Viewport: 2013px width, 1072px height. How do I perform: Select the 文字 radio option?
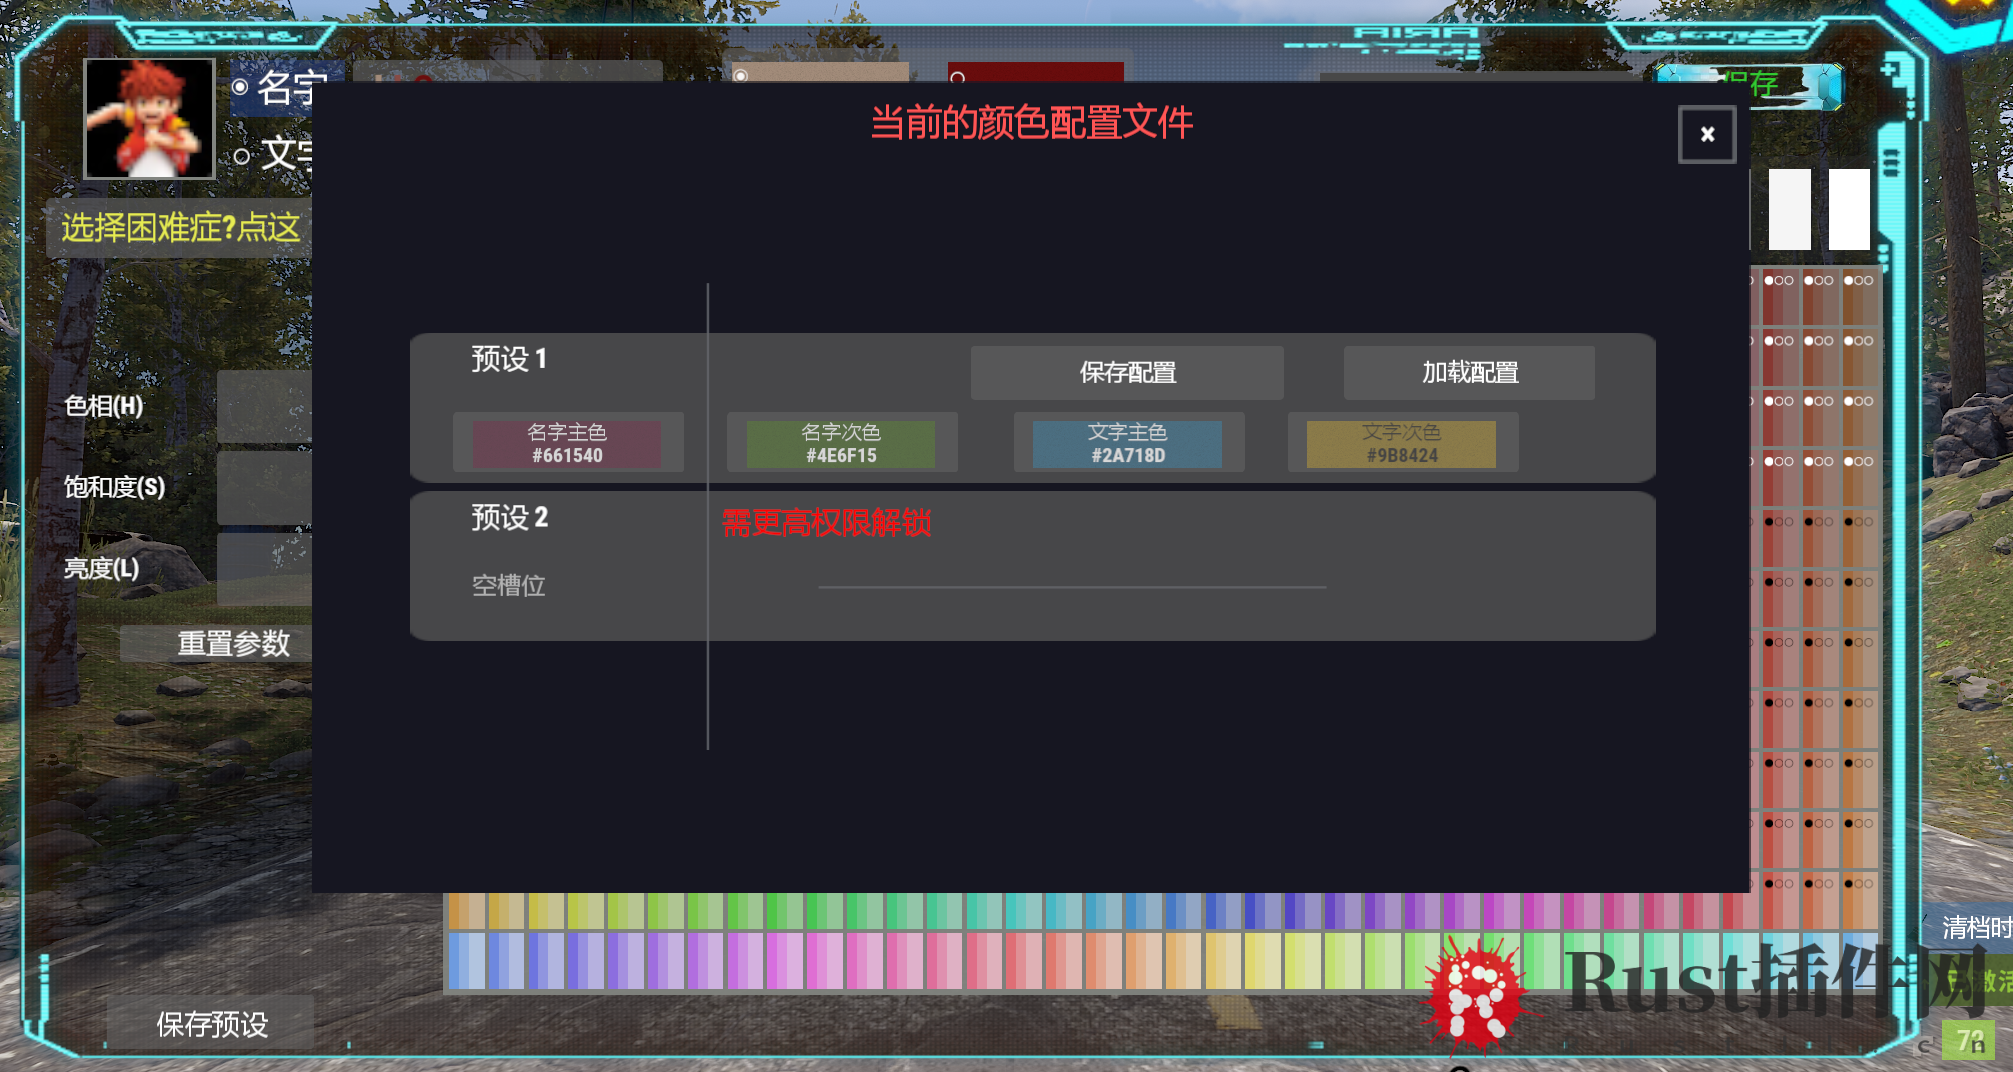pos(242,156)
